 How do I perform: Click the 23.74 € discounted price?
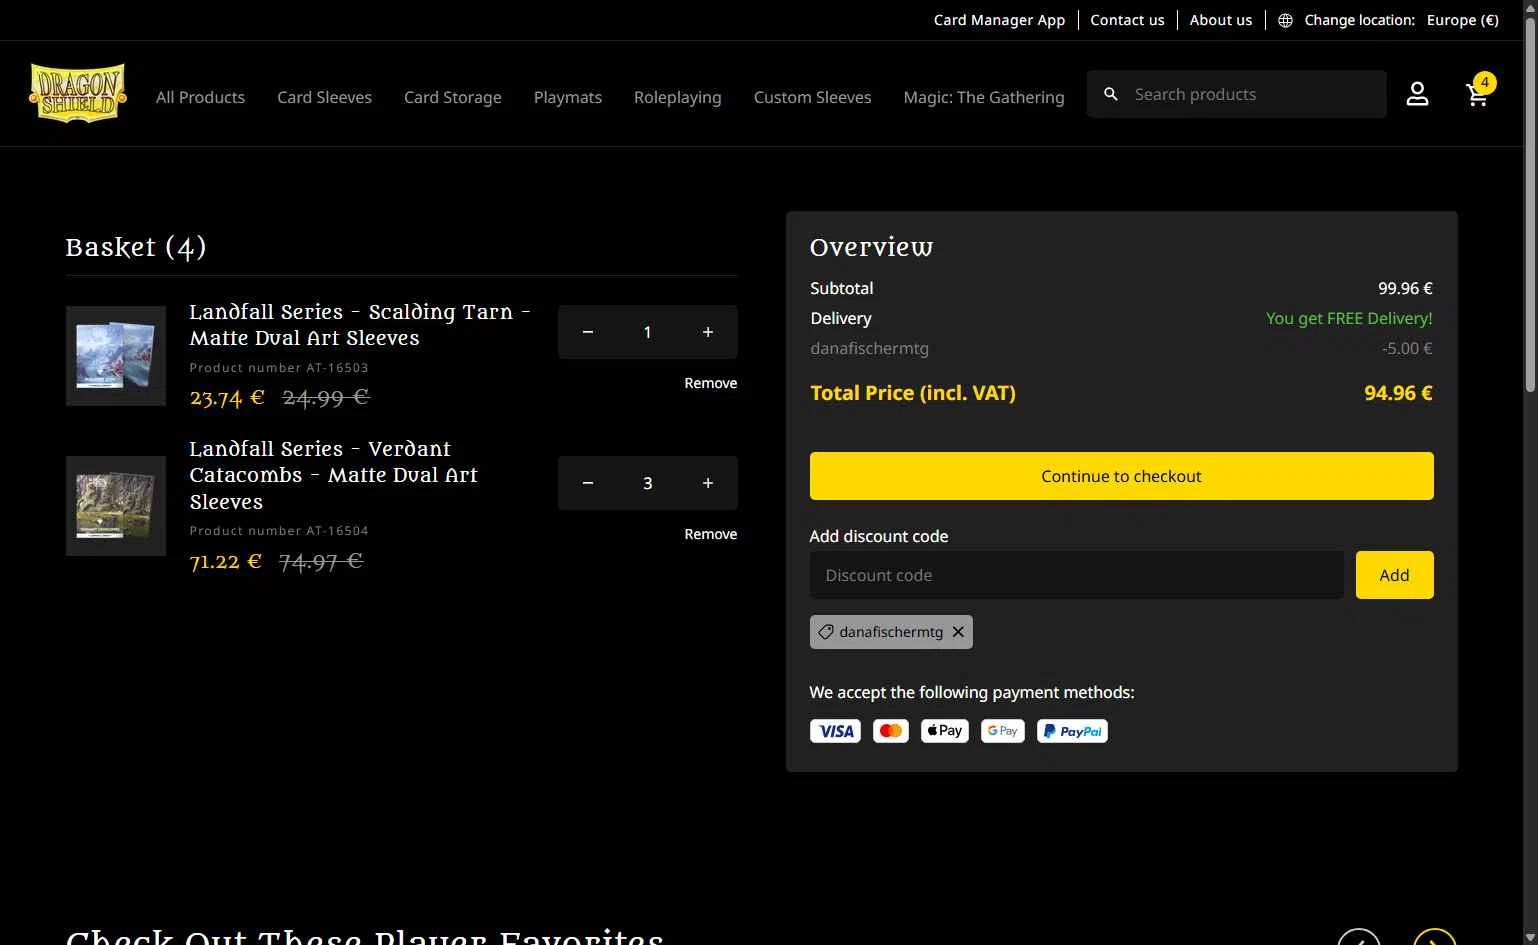[227, 398]
